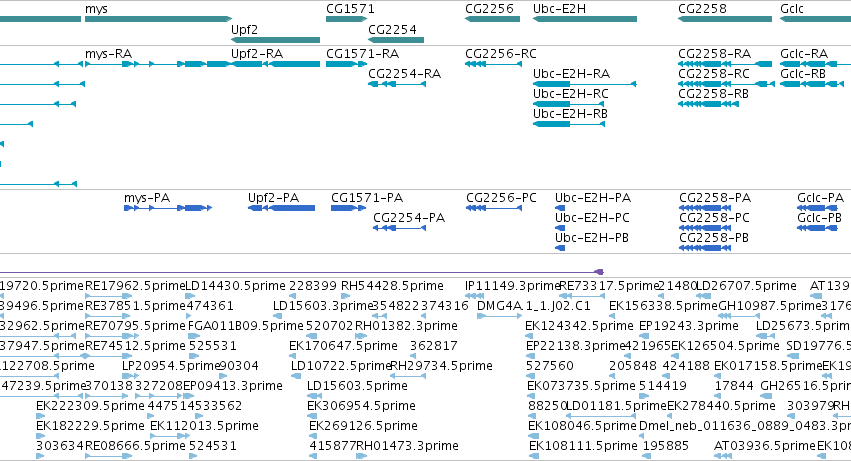Click the CG2254-PA protein label
The image size is (851, 461).
pos(409,217)
